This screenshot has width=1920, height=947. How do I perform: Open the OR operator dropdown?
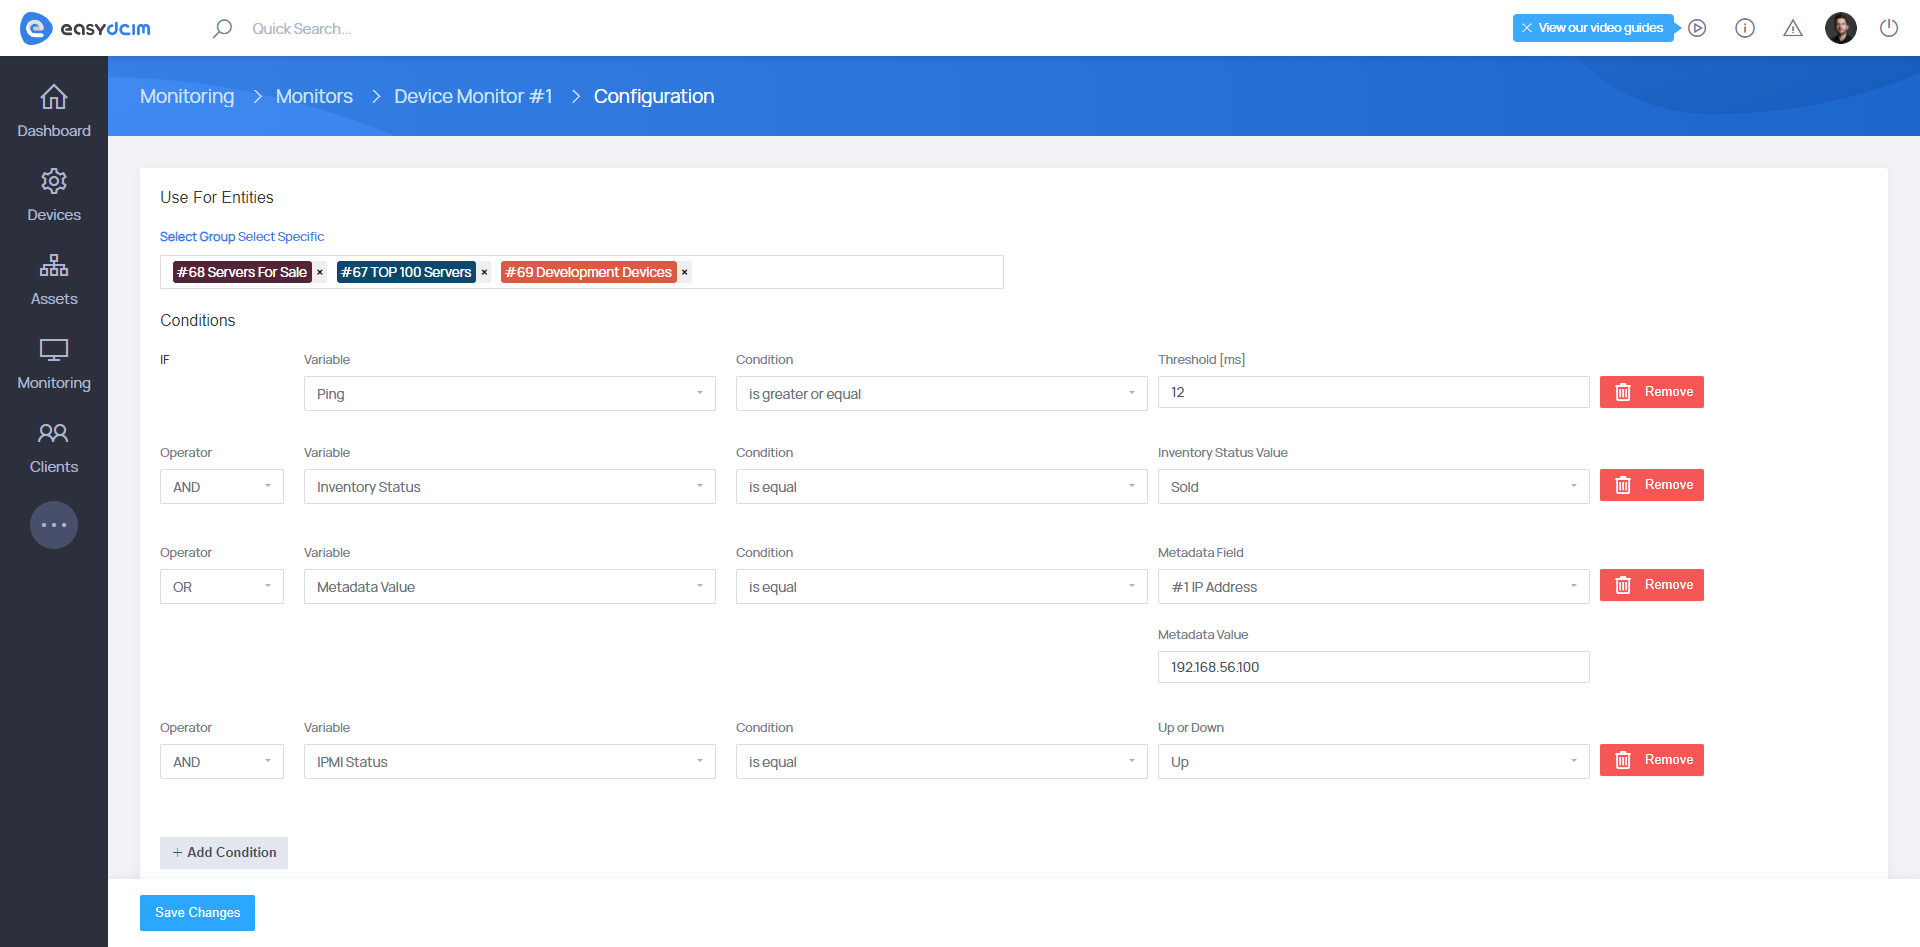(x=222, y=587)
